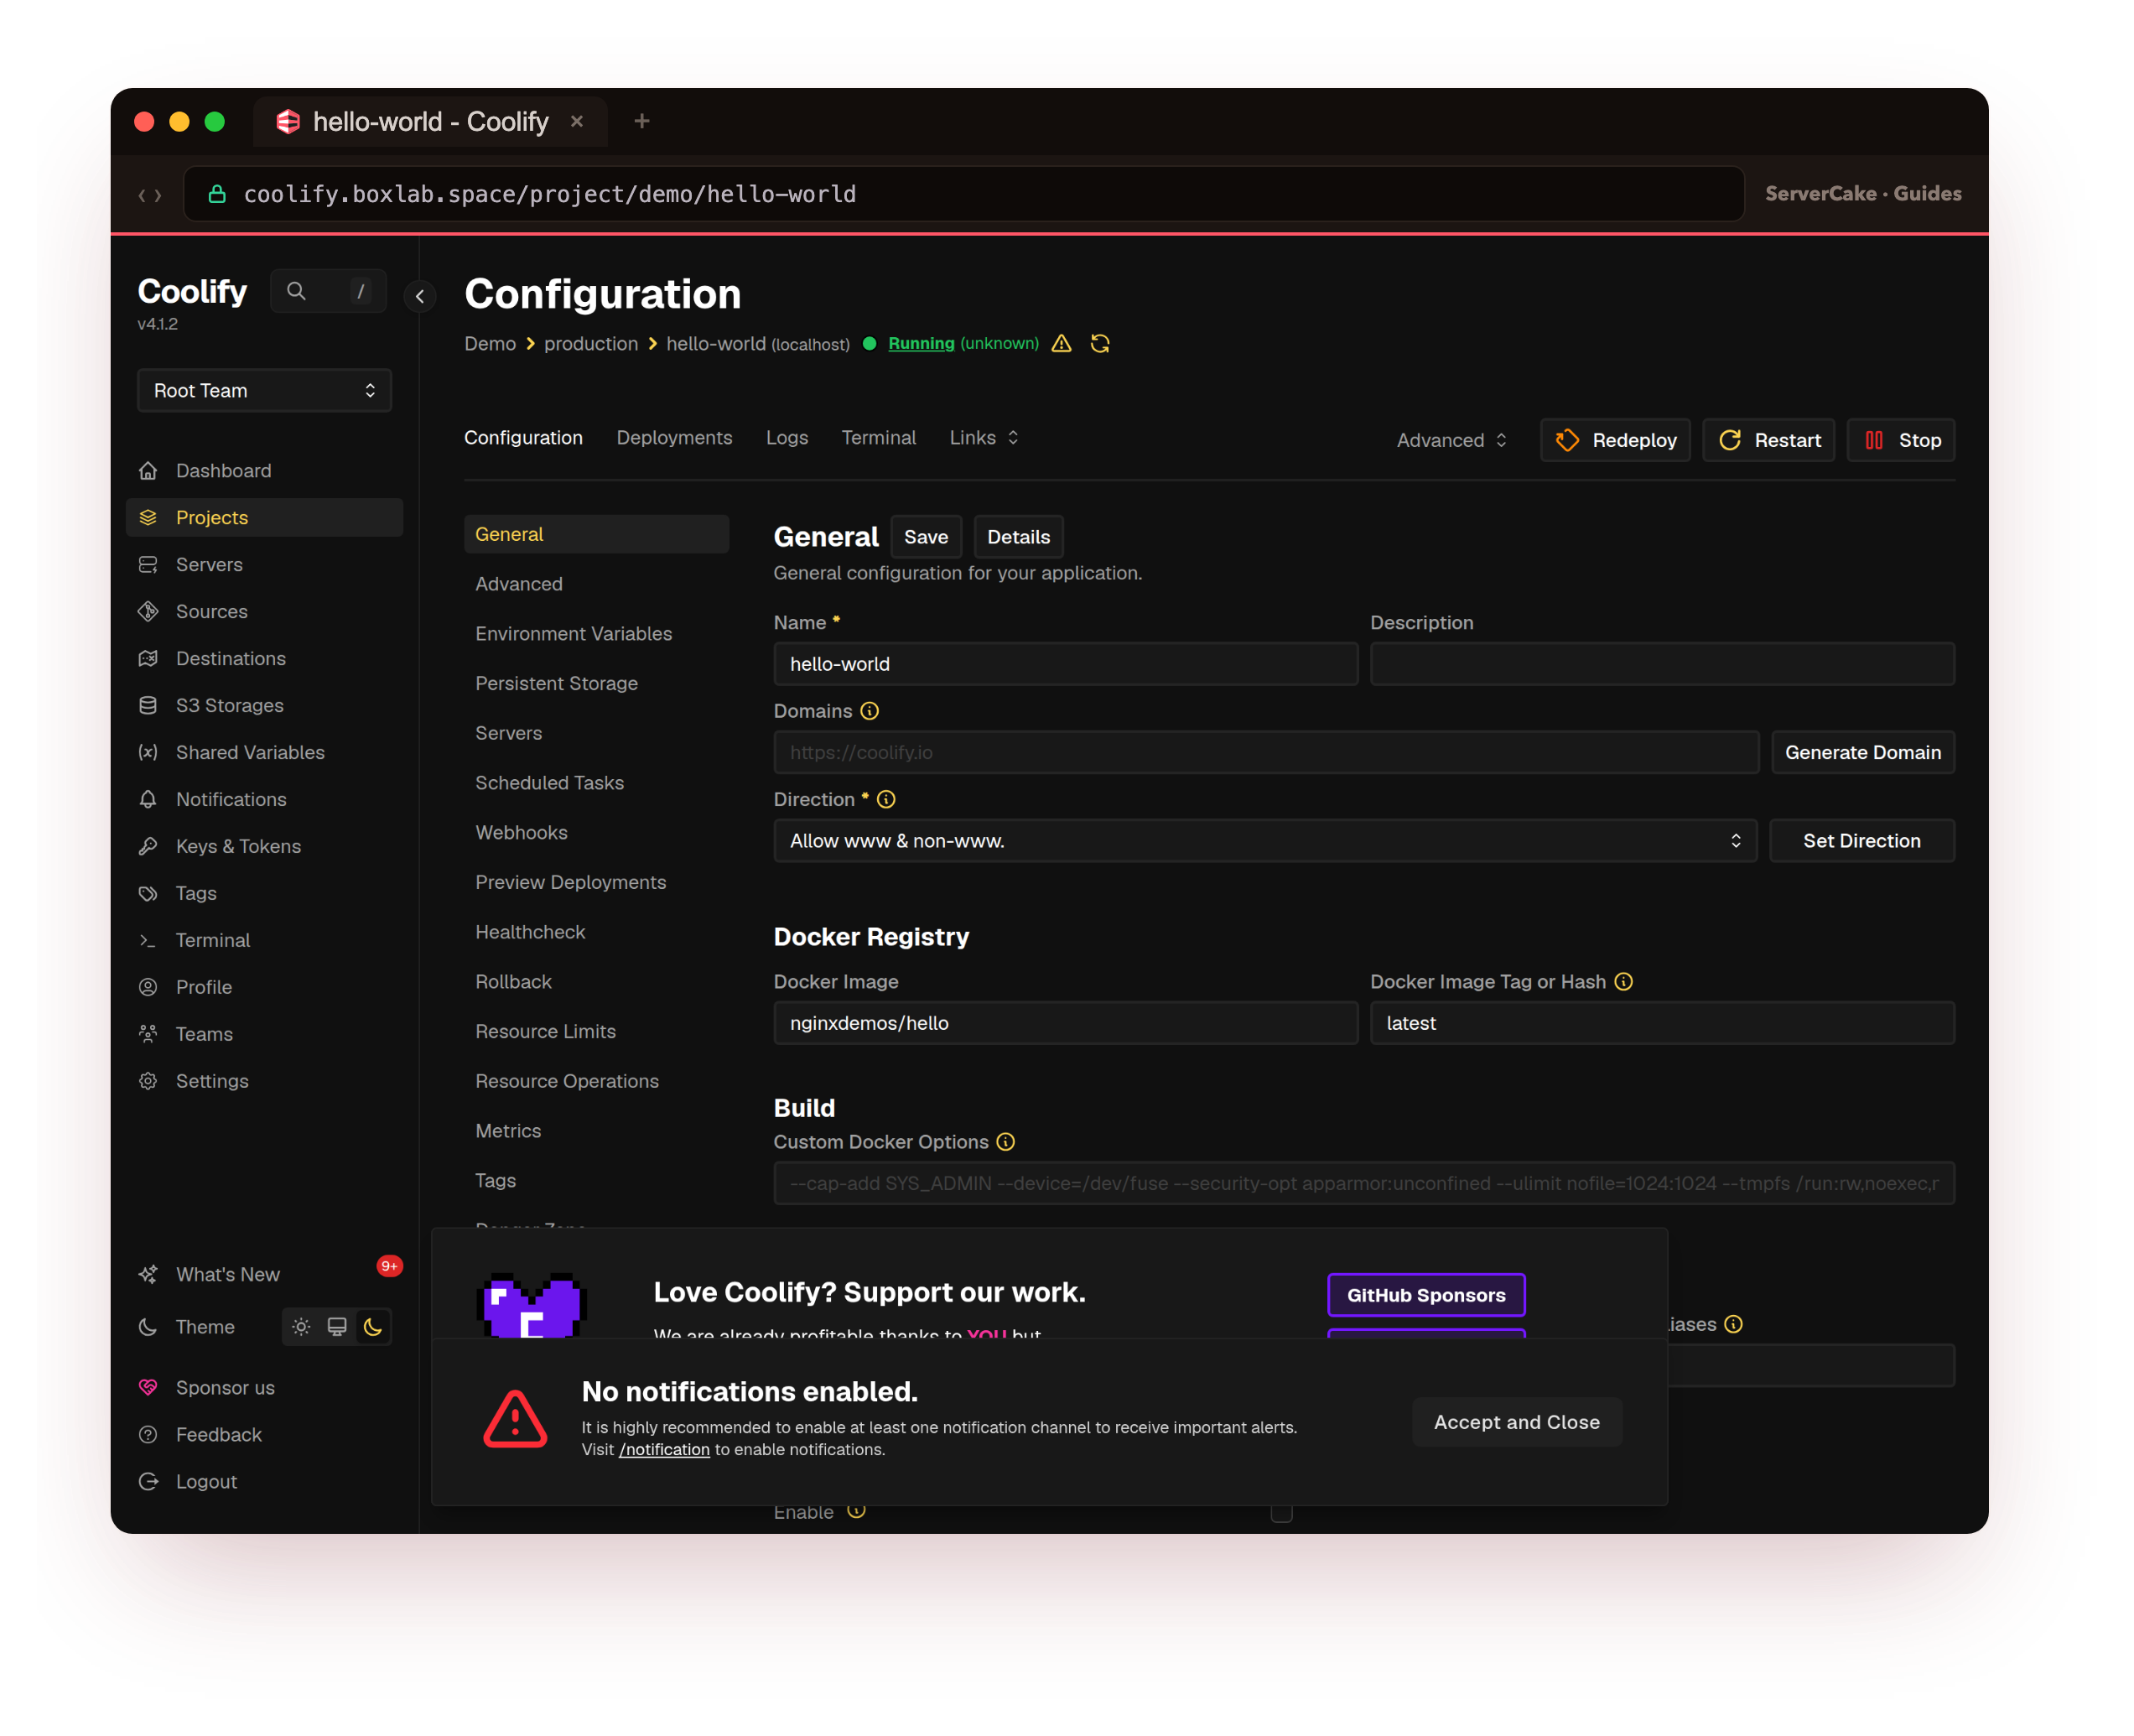Viewport: 2134px width, 1736px height.
Task: Click the GitHub Sponsors button
Action: click(1426, 1295)
